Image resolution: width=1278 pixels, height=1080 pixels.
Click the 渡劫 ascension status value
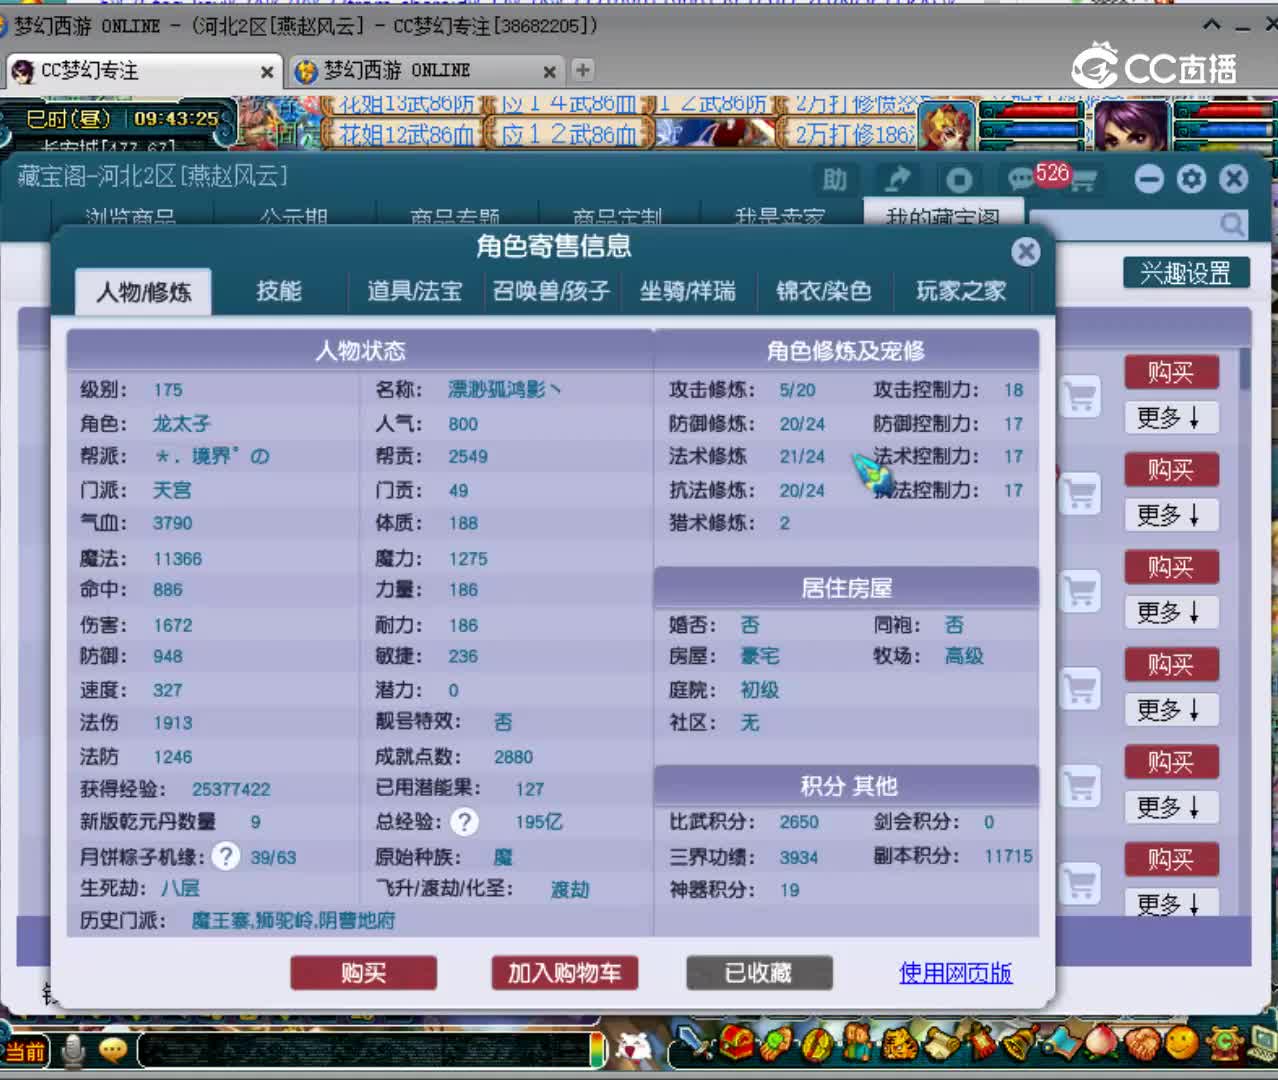click(x=570, y=889)
